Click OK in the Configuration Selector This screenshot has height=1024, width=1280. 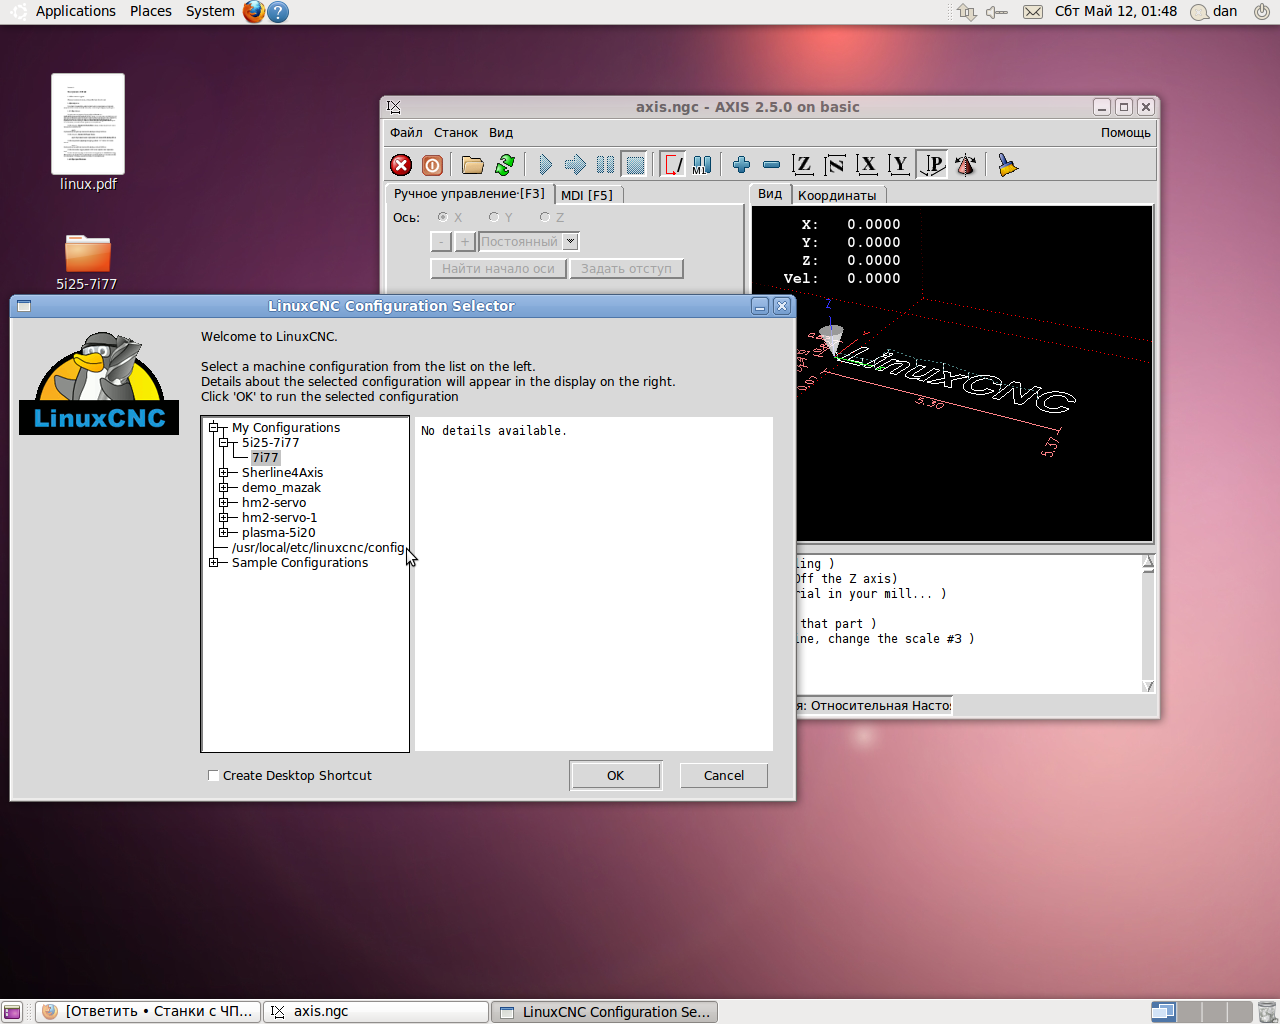(x=615, y=776)
